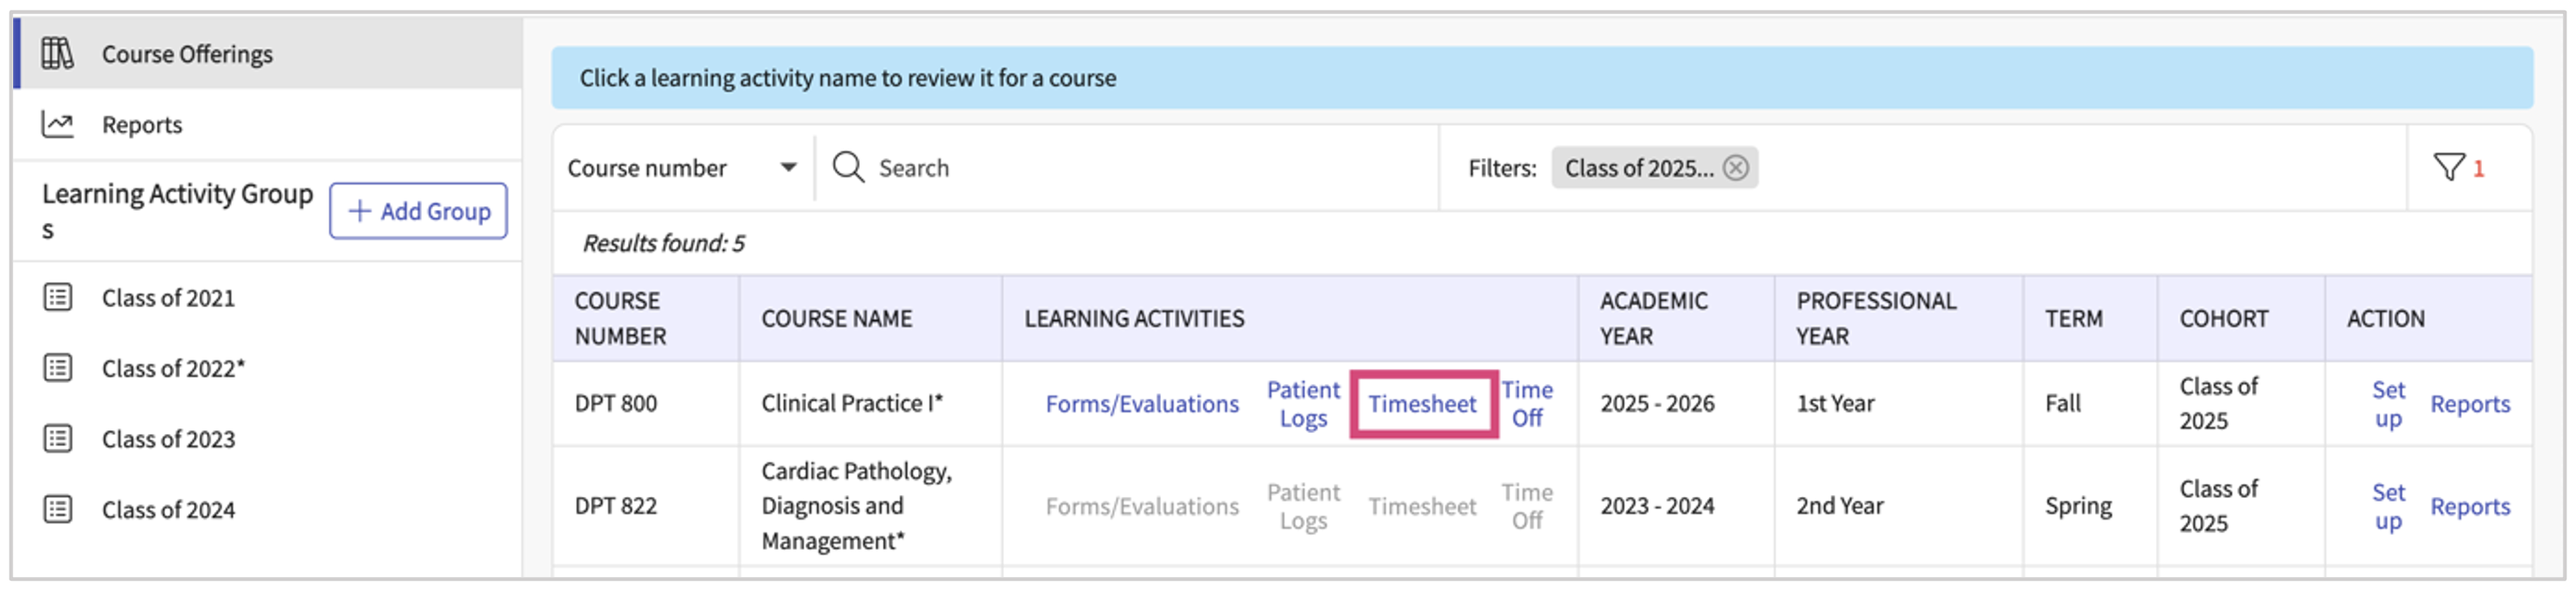Click the Class of 2021 list icon

(x=58, y=297)
